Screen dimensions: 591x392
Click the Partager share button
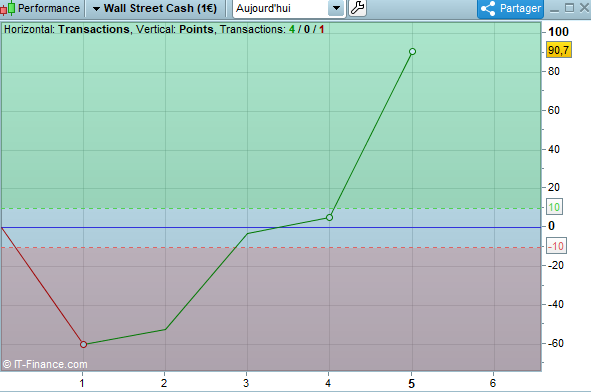510,8
